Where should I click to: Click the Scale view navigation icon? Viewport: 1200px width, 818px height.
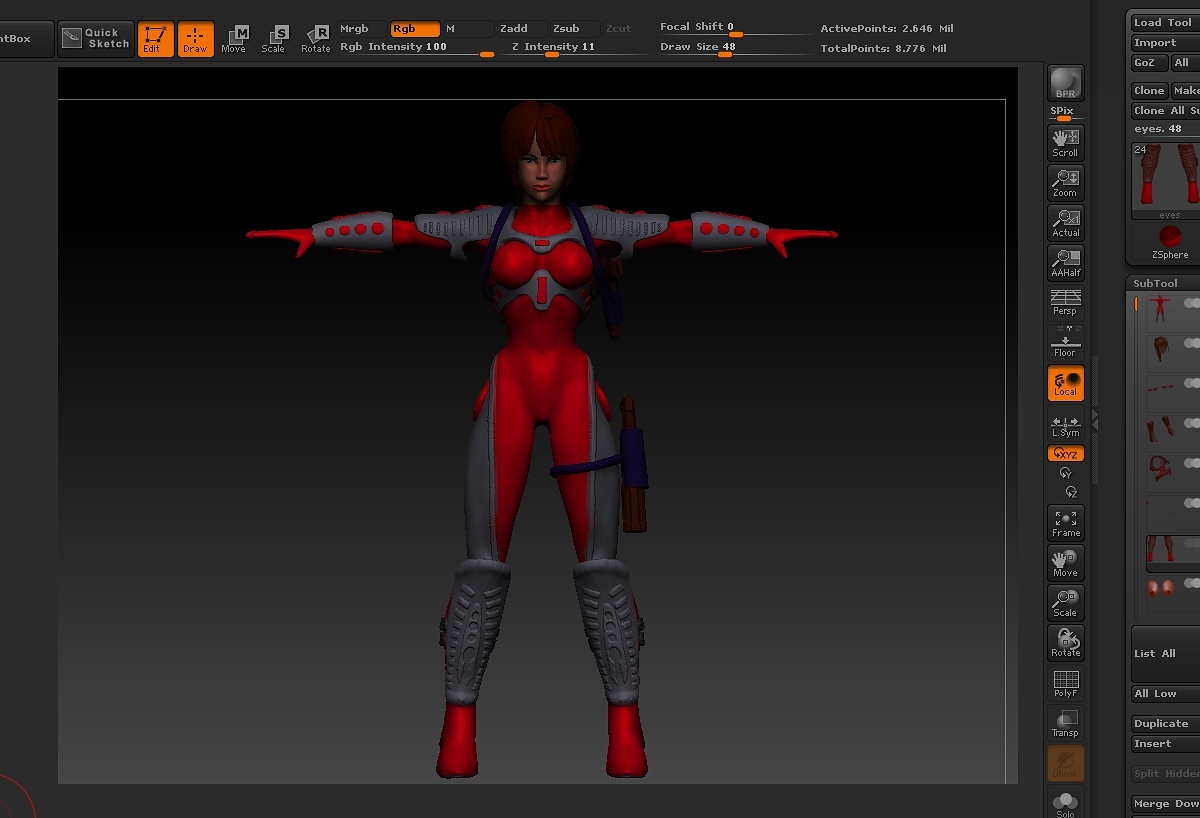coord(1065,603)
